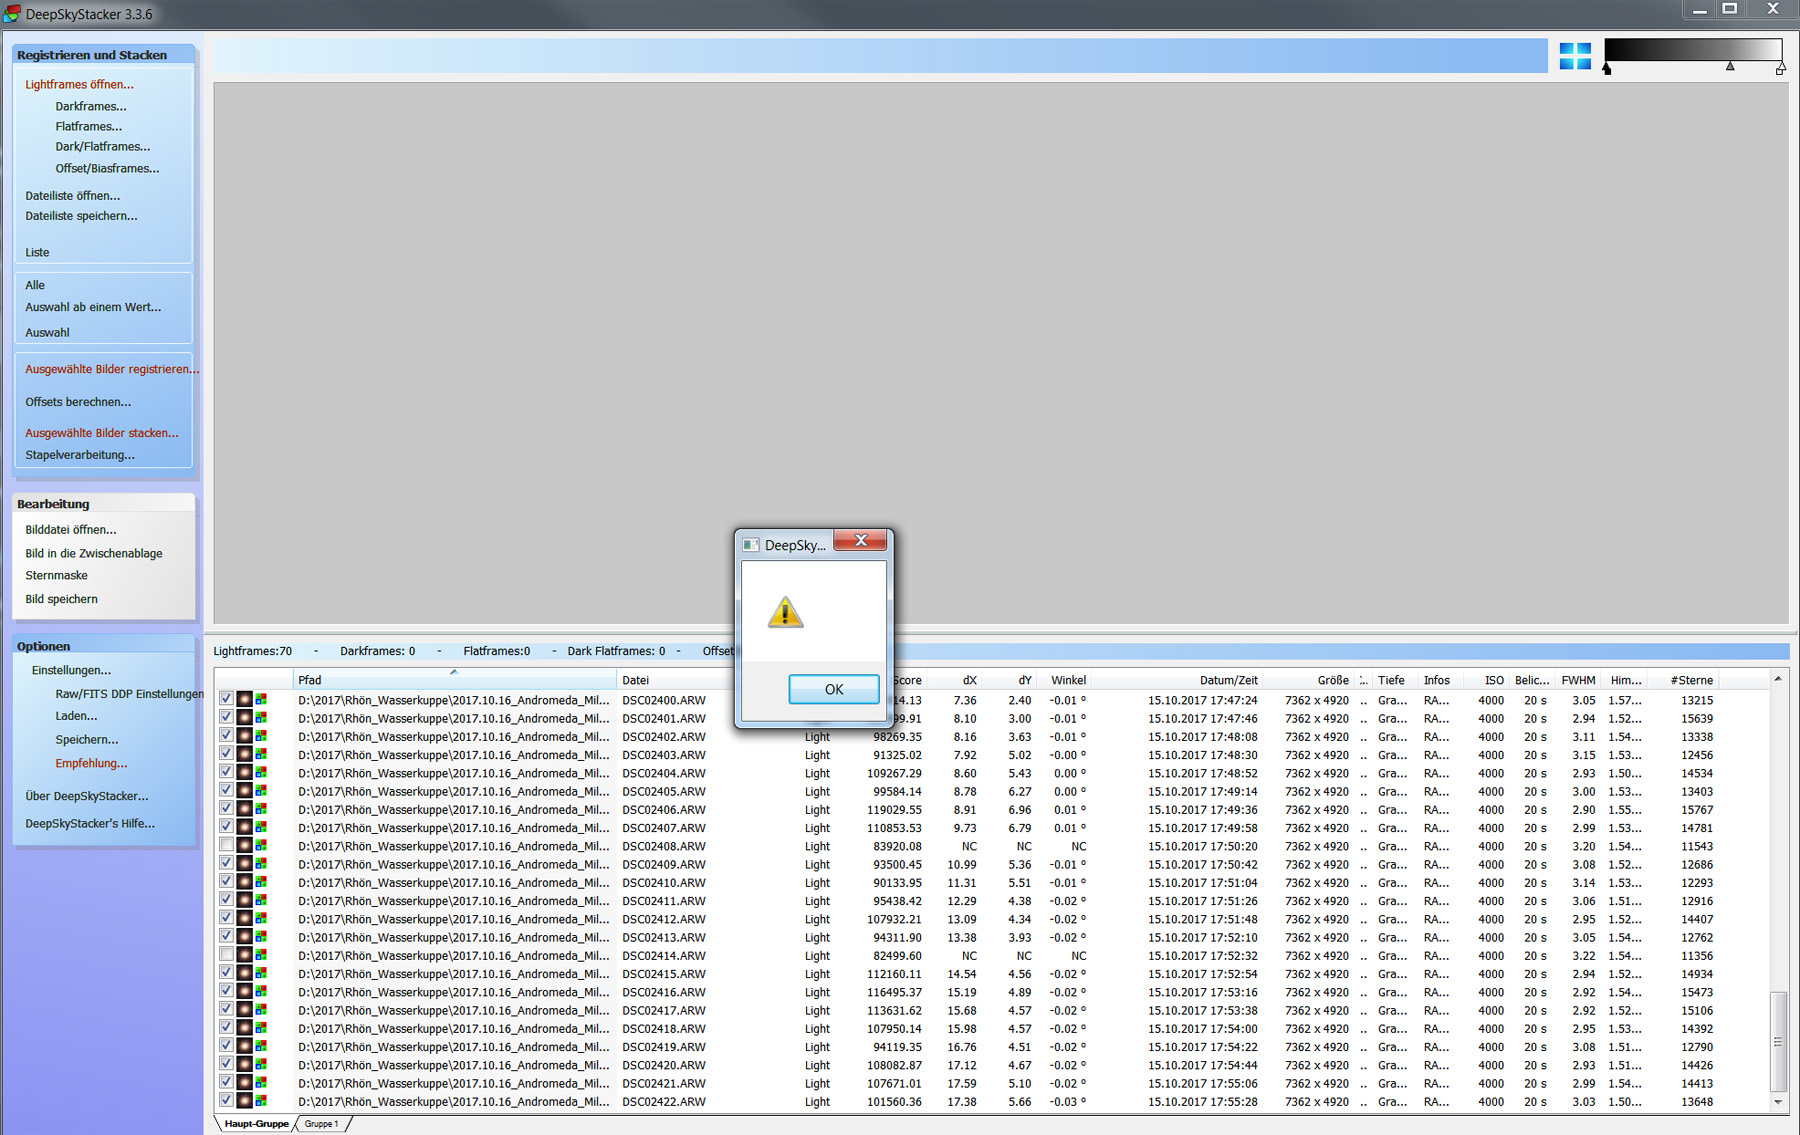Toggle checkbox for DSC02400.ARW
The width and height of the screenshot is (1800, 1135).
(x=226, y=699)
